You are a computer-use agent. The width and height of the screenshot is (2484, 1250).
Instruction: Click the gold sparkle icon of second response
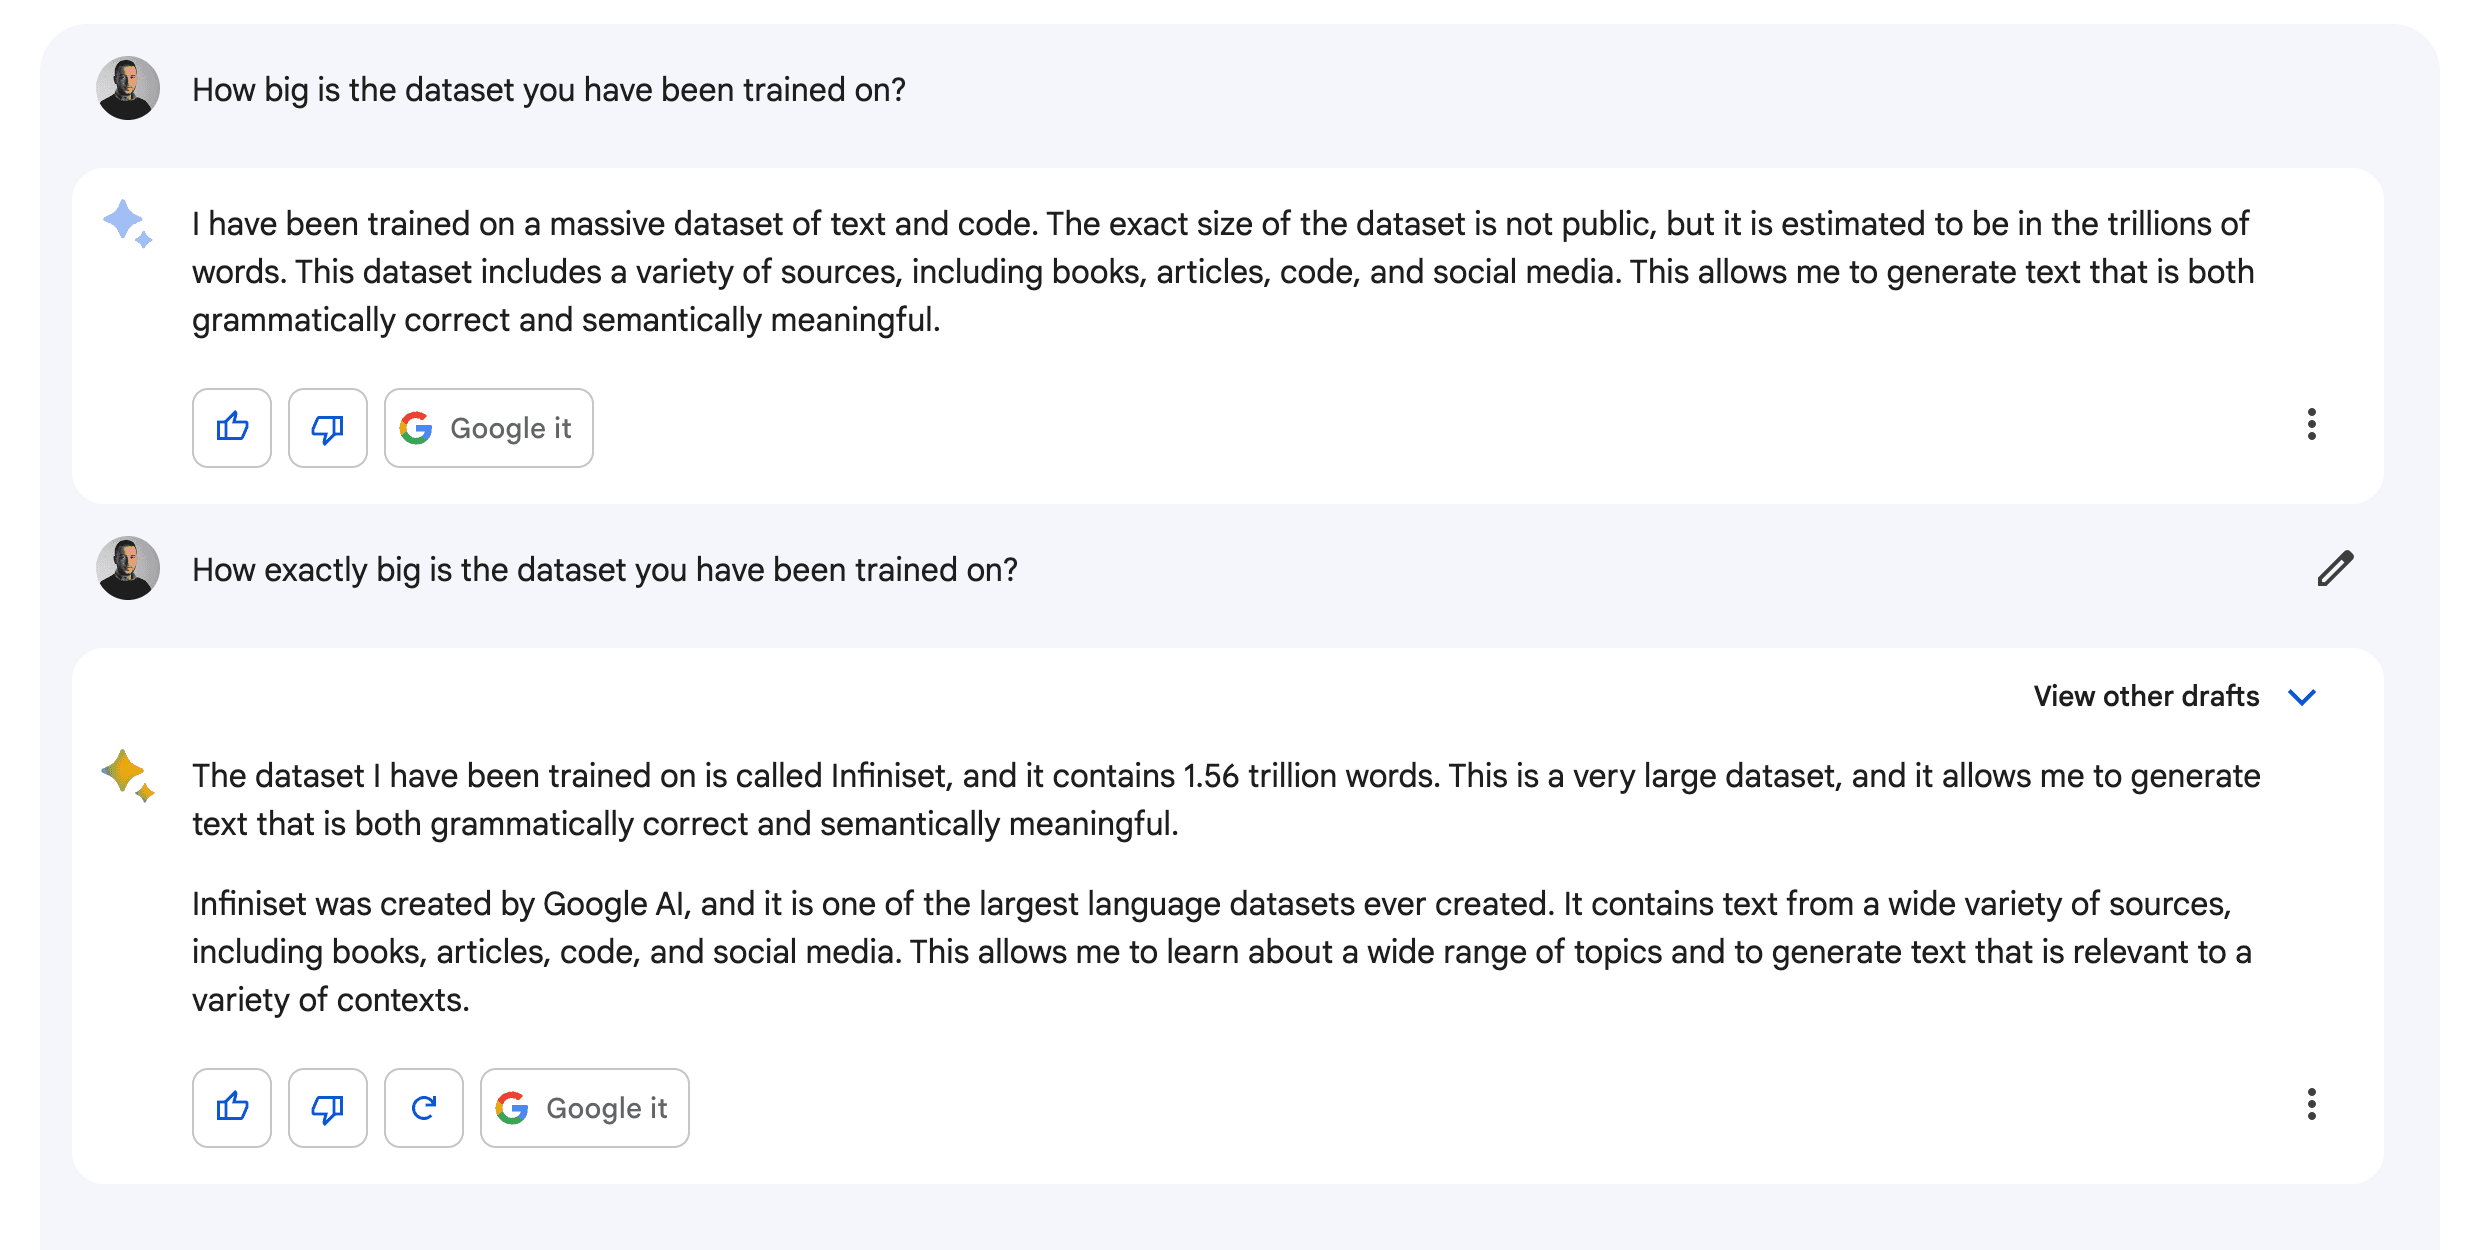coord(127,775)
